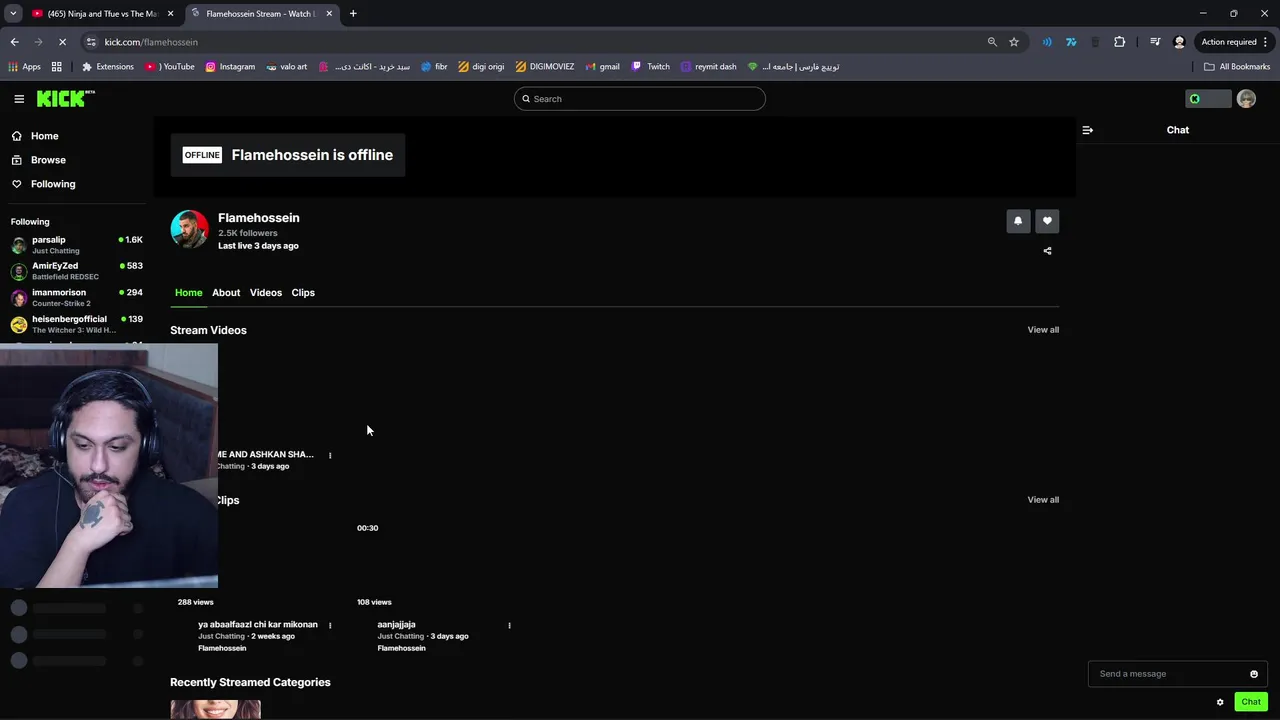View all Clips
Image resolution: width=1280 pixels, height=720 pixels.
pos(1043,500)
